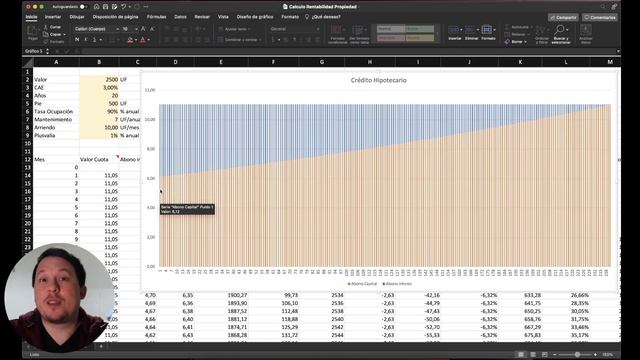Click the zoom out minus button
Image resolution: width=640 pixels, height=360 pixels.
click(555, 355)
